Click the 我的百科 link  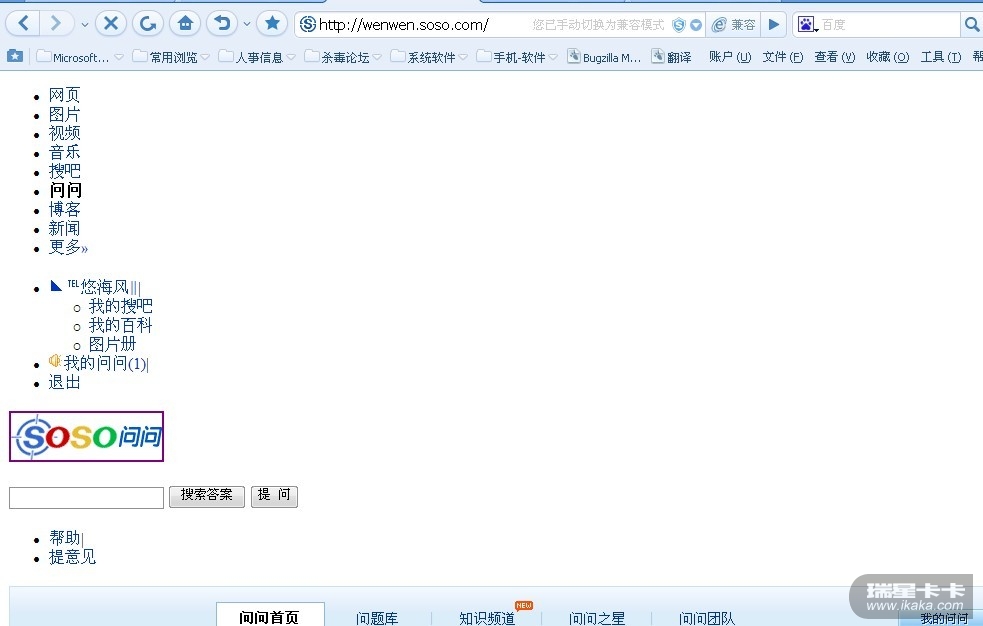120,325
